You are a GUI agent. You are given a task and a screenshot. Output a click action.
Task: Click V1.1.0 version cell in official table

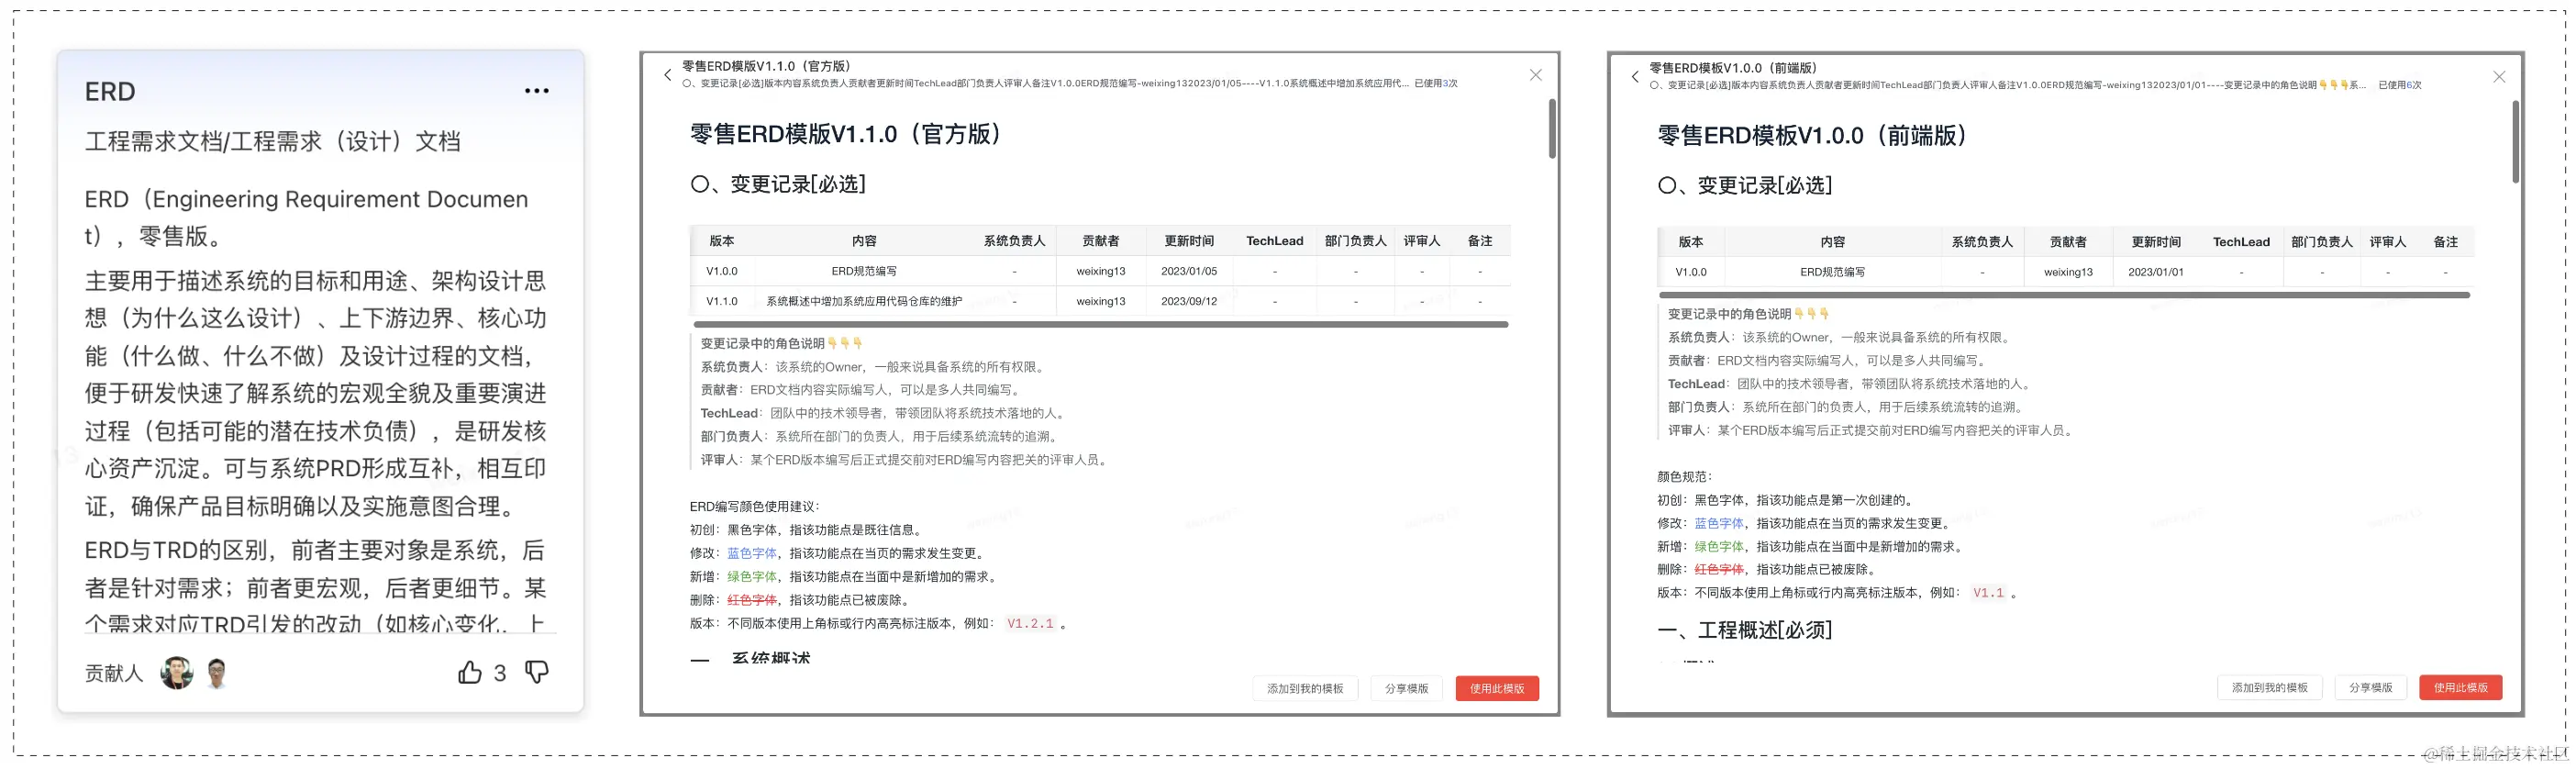pos(721,301)
